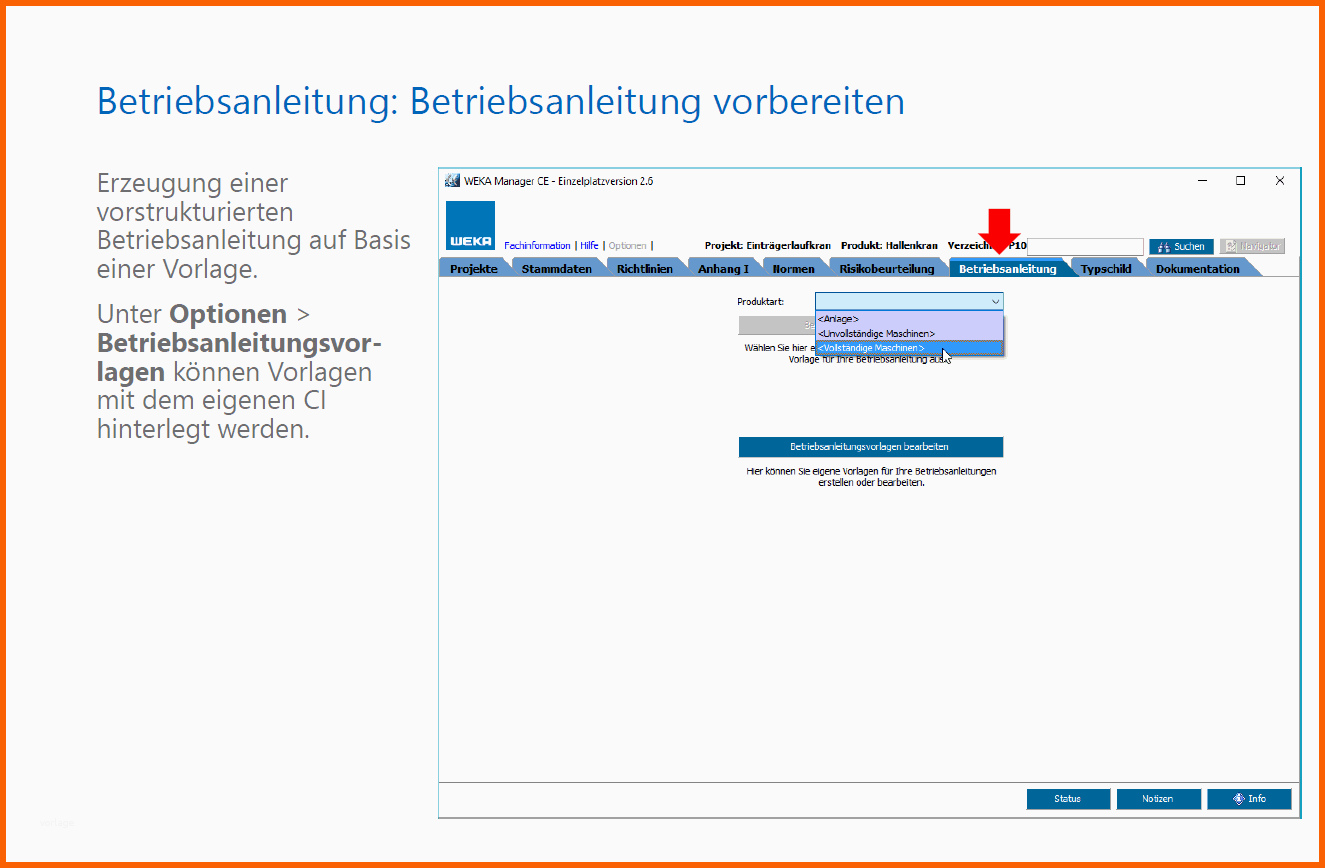Viewport: 1325px width, 868px height.
Task: Go to the Typschild tab
Action: pyautogui.click(x=1106, y=269)
